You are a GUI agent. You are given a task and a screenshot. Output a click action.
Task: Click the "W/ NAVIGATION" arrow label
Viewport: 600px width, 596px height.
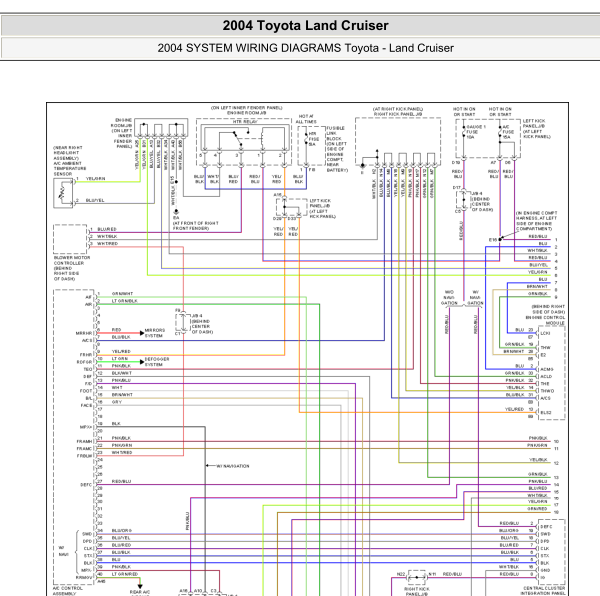(x=233, y=466)
